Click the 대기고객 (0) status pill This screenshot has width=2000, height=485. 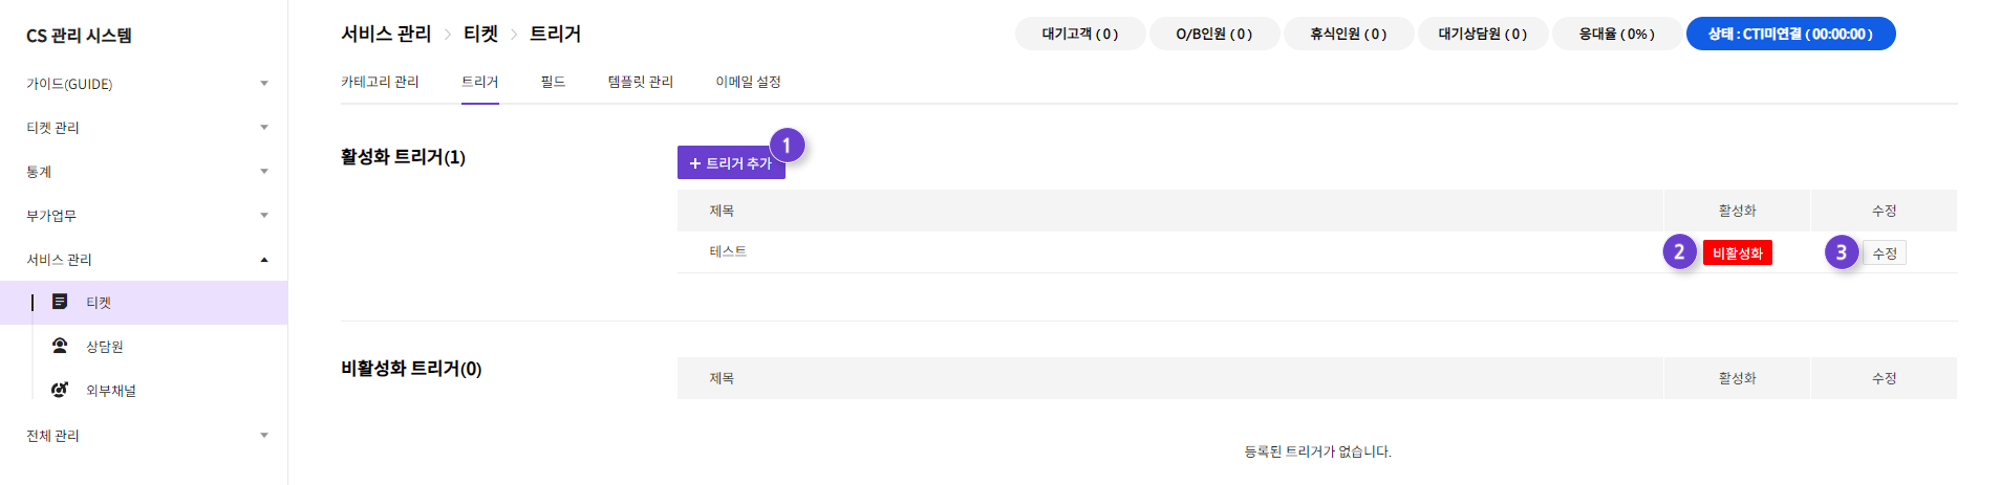(x=1080, y=33)
